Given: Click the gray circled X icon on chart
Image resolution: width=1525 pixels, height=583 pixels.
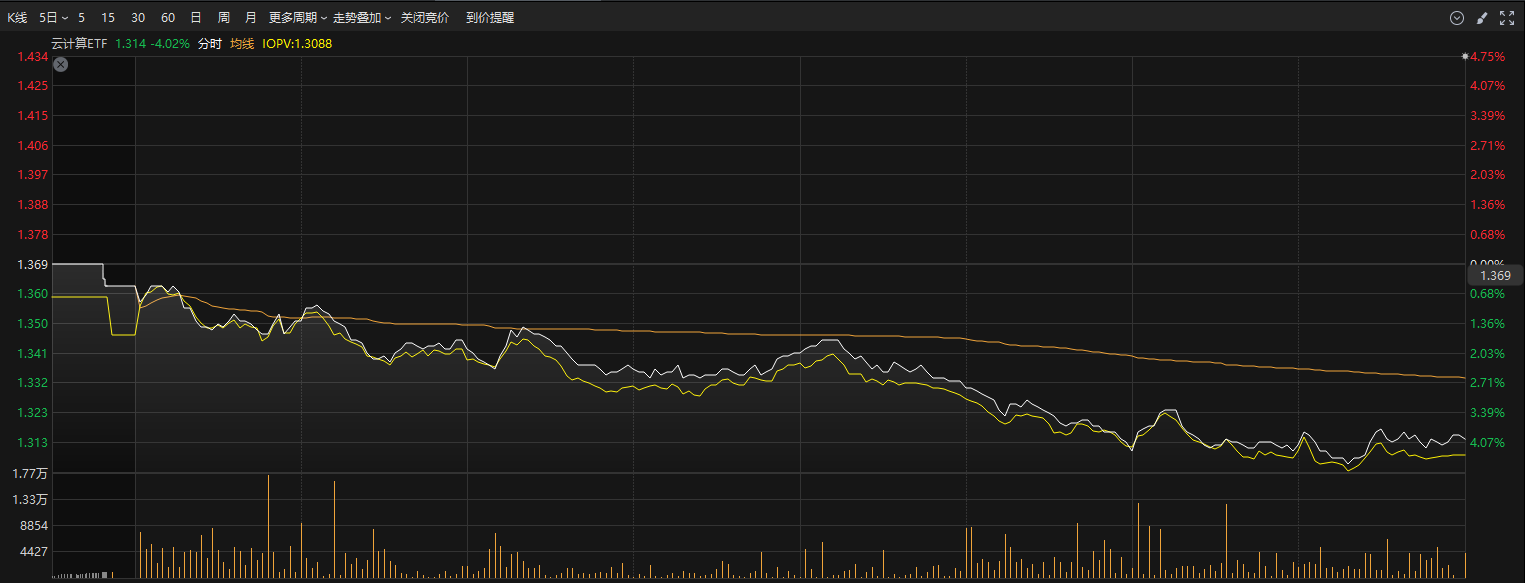Looking at the screenshot, I should point(60,65).
